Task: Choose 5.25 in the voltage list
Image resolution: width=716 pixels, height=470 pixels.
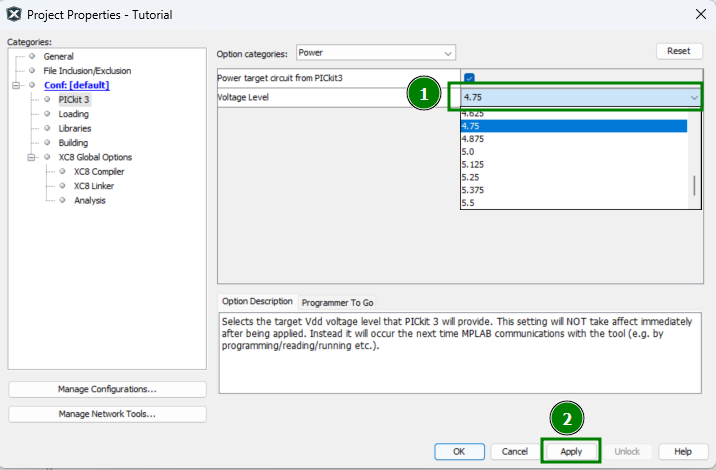Action: [x=574, y=177]
